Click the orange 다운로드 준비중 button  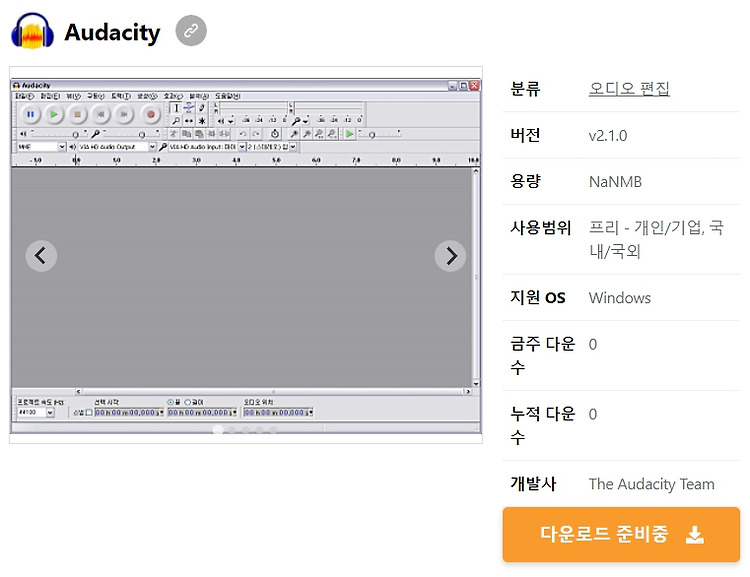[621, 534]
